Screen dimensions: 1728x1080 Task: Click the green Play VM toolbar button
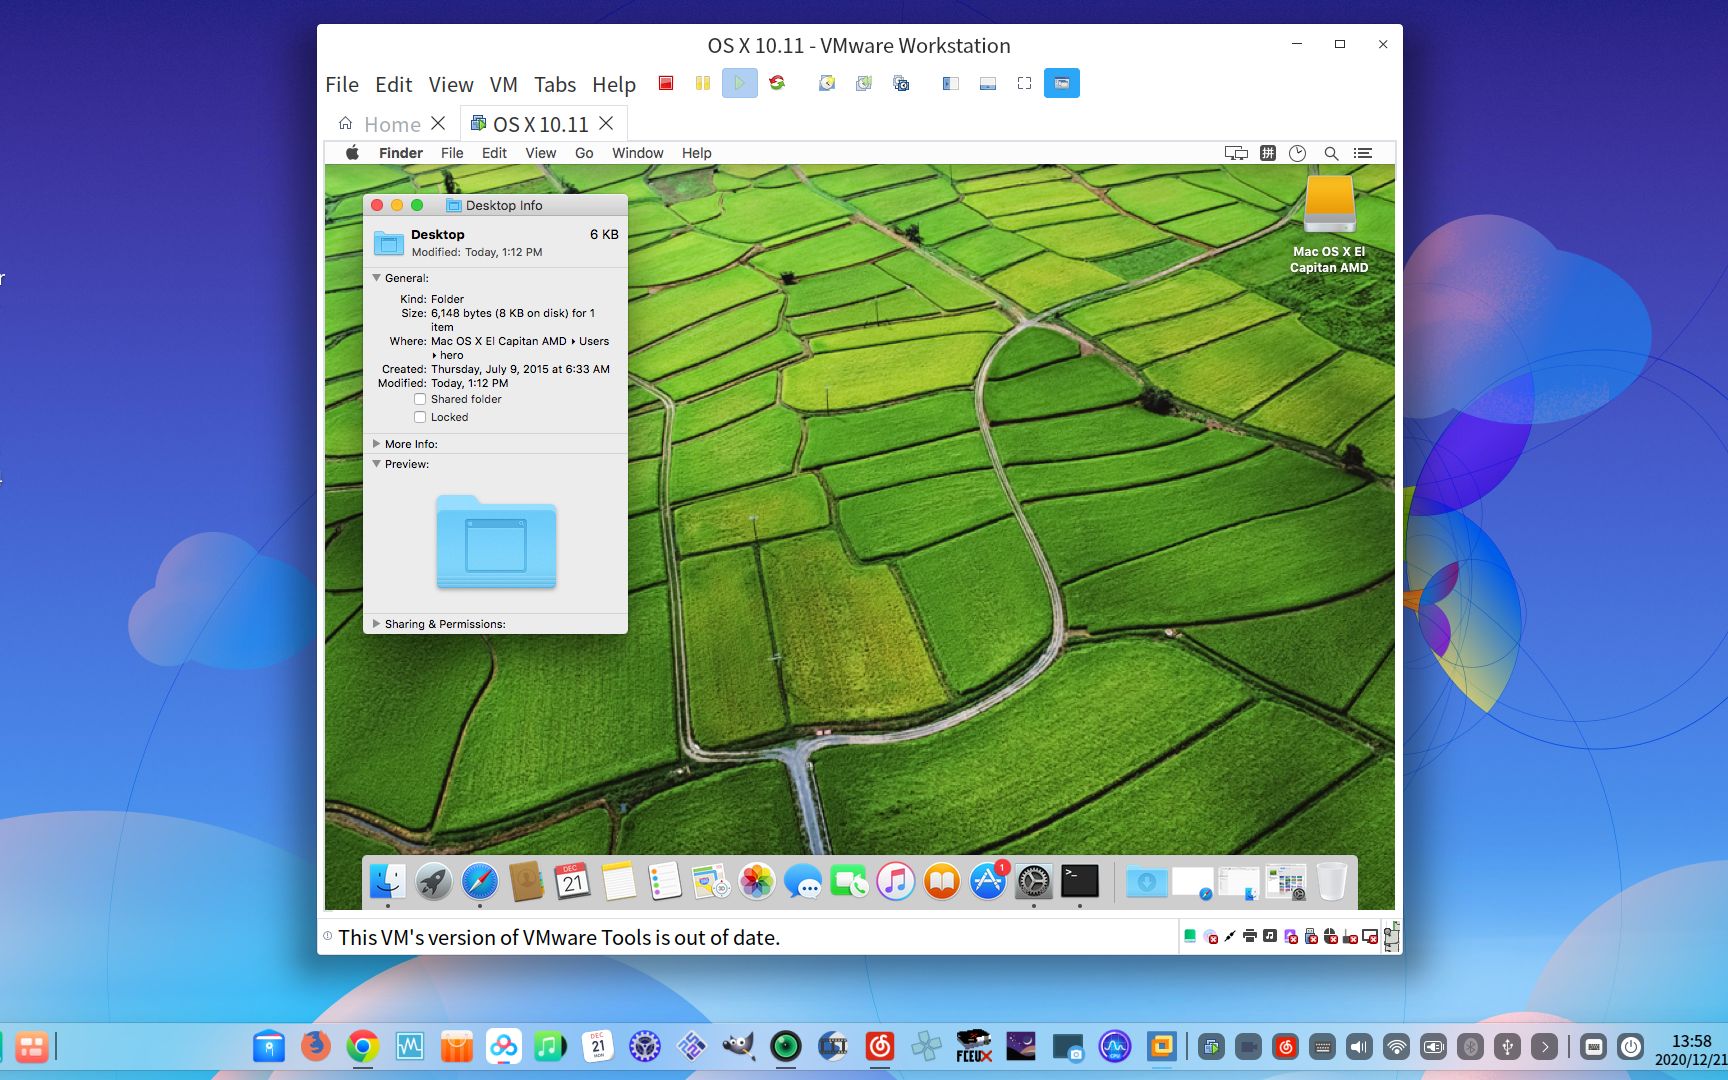tap(740, 83)
